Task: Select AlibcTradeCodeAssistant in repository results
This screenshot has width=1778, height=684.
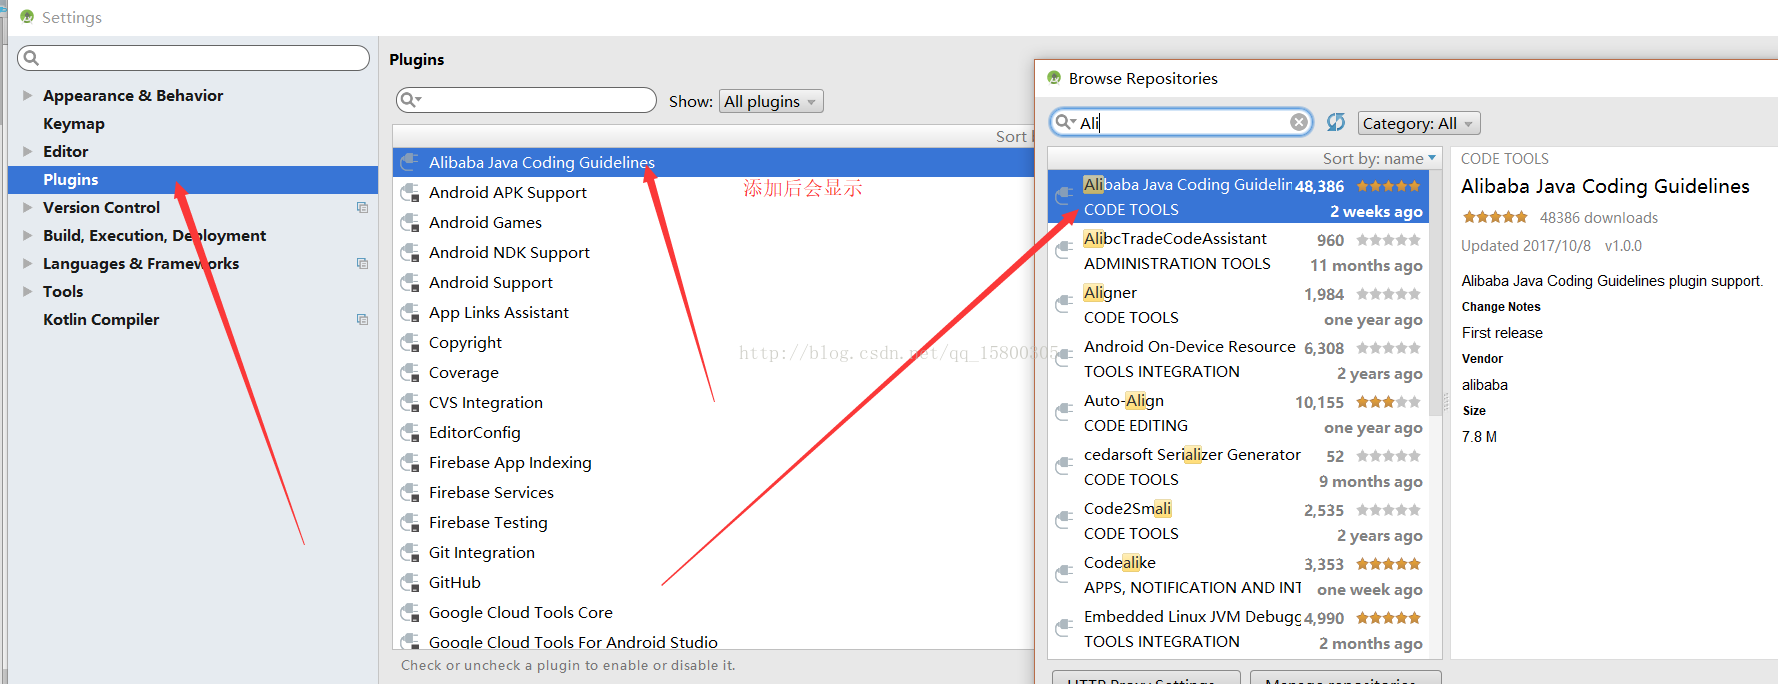Action: pos(1238,251)
